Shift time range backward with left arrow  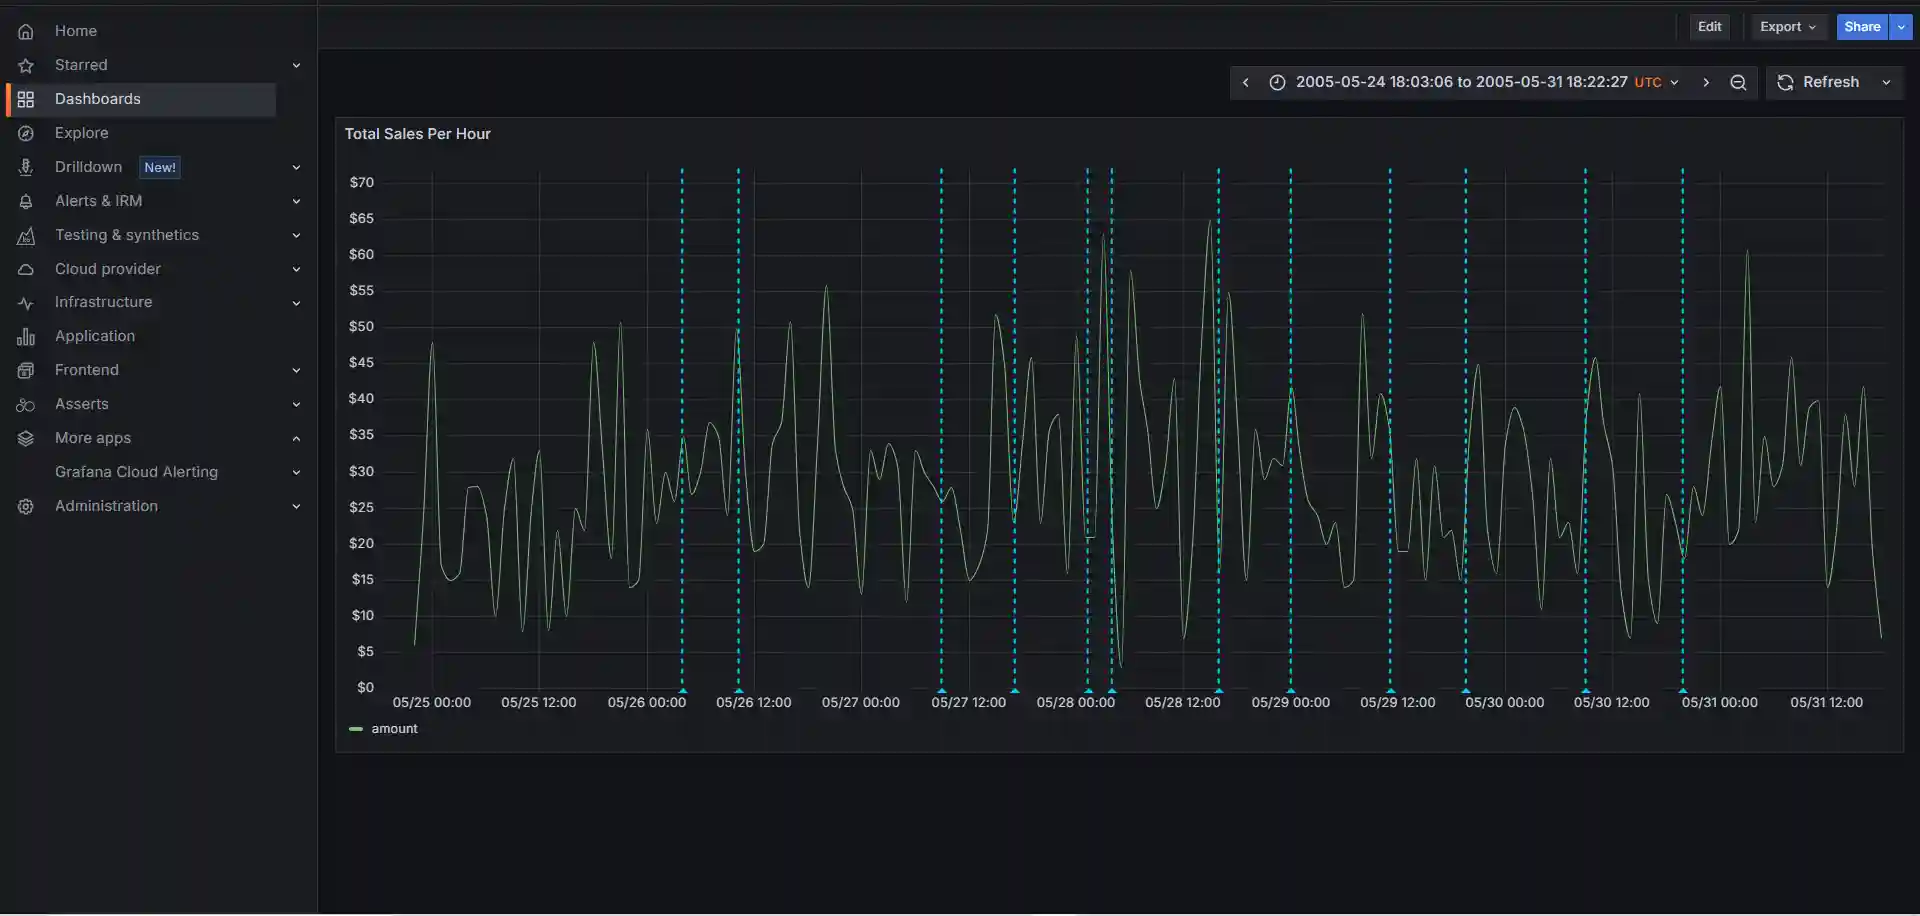click(1246, 82)
